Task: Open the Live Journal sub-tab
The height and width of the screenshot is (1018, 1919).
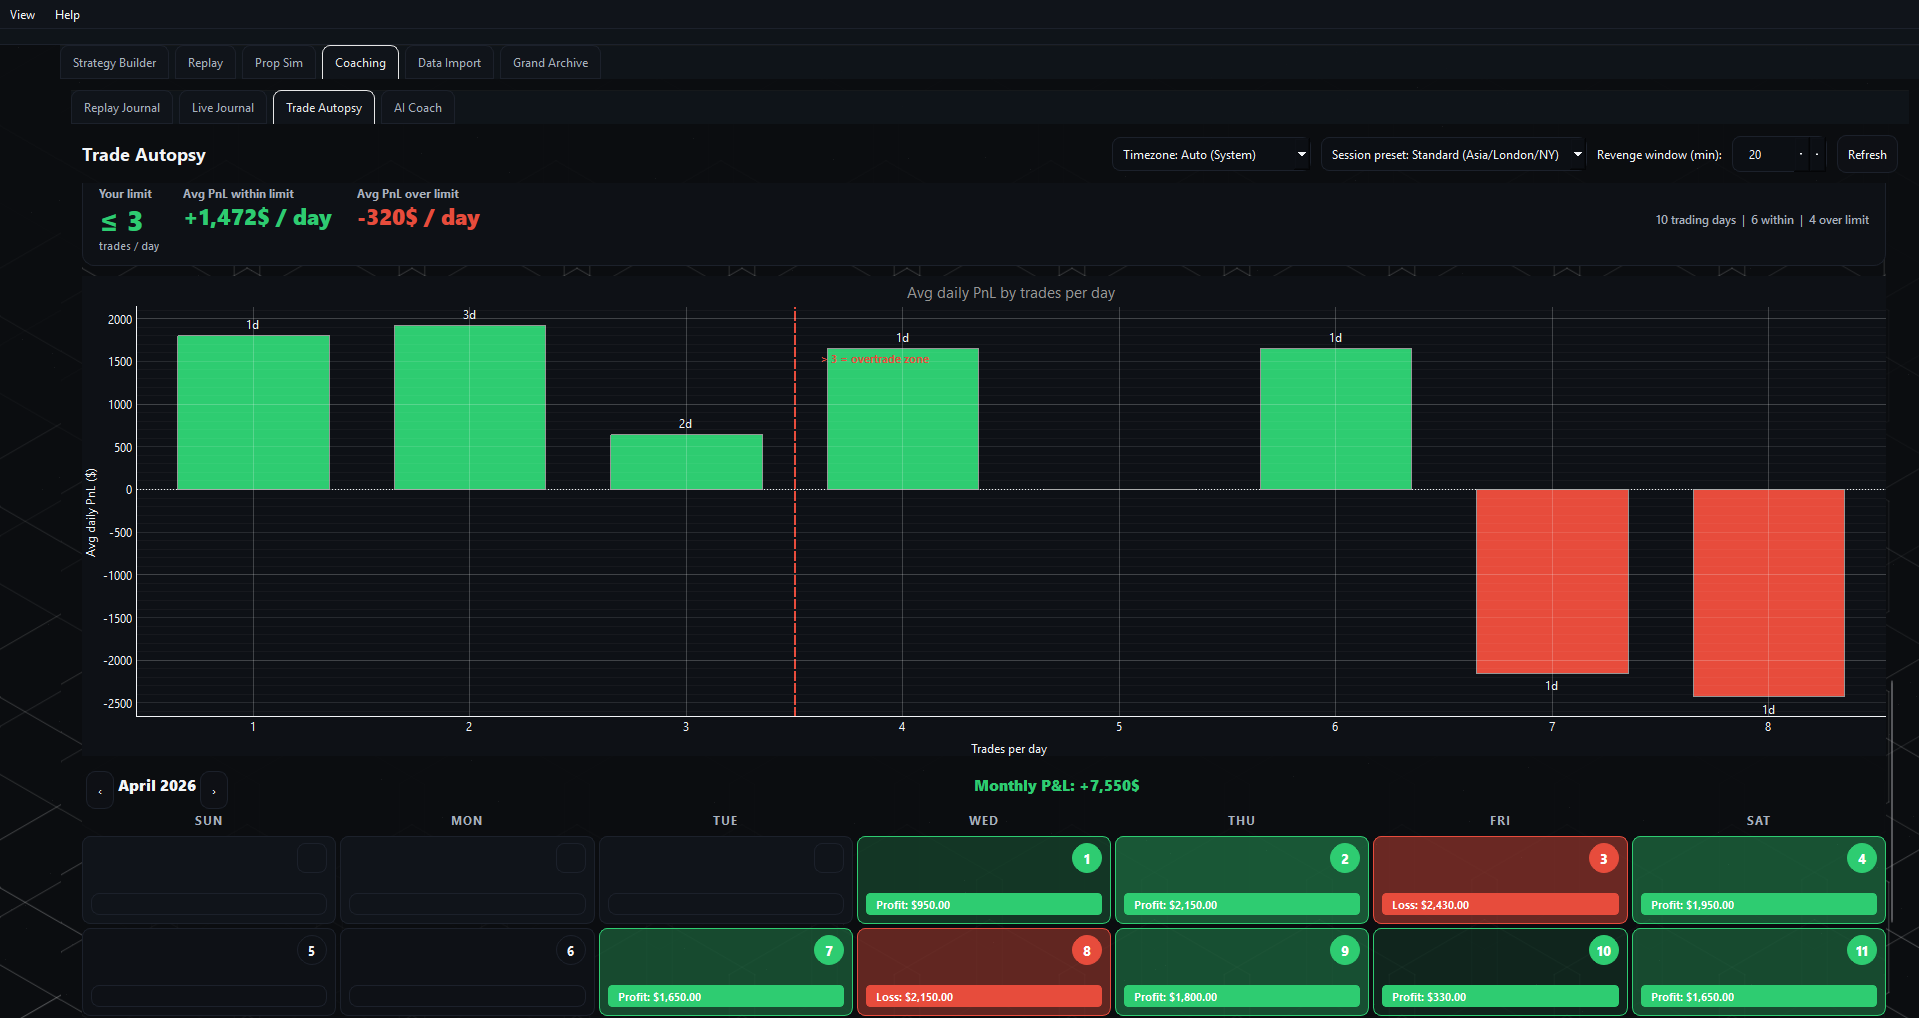Action: [222, 108]
